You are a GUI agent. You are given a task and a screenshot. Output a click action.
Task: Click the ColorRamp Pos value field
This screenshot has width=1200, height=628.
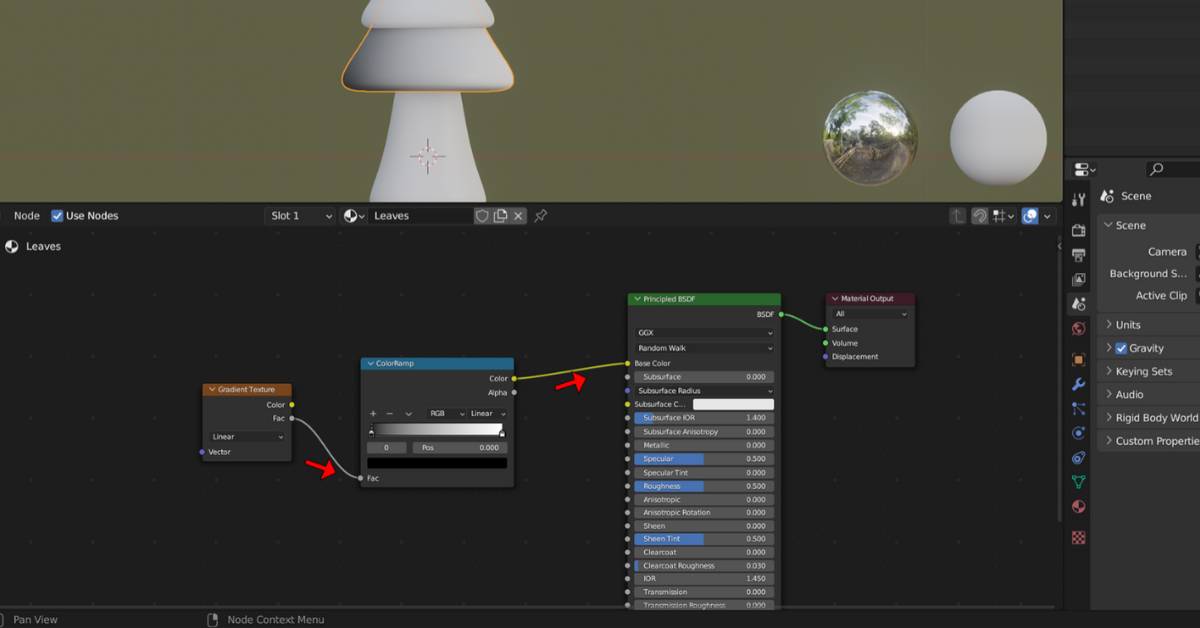(x=461, y=448)
